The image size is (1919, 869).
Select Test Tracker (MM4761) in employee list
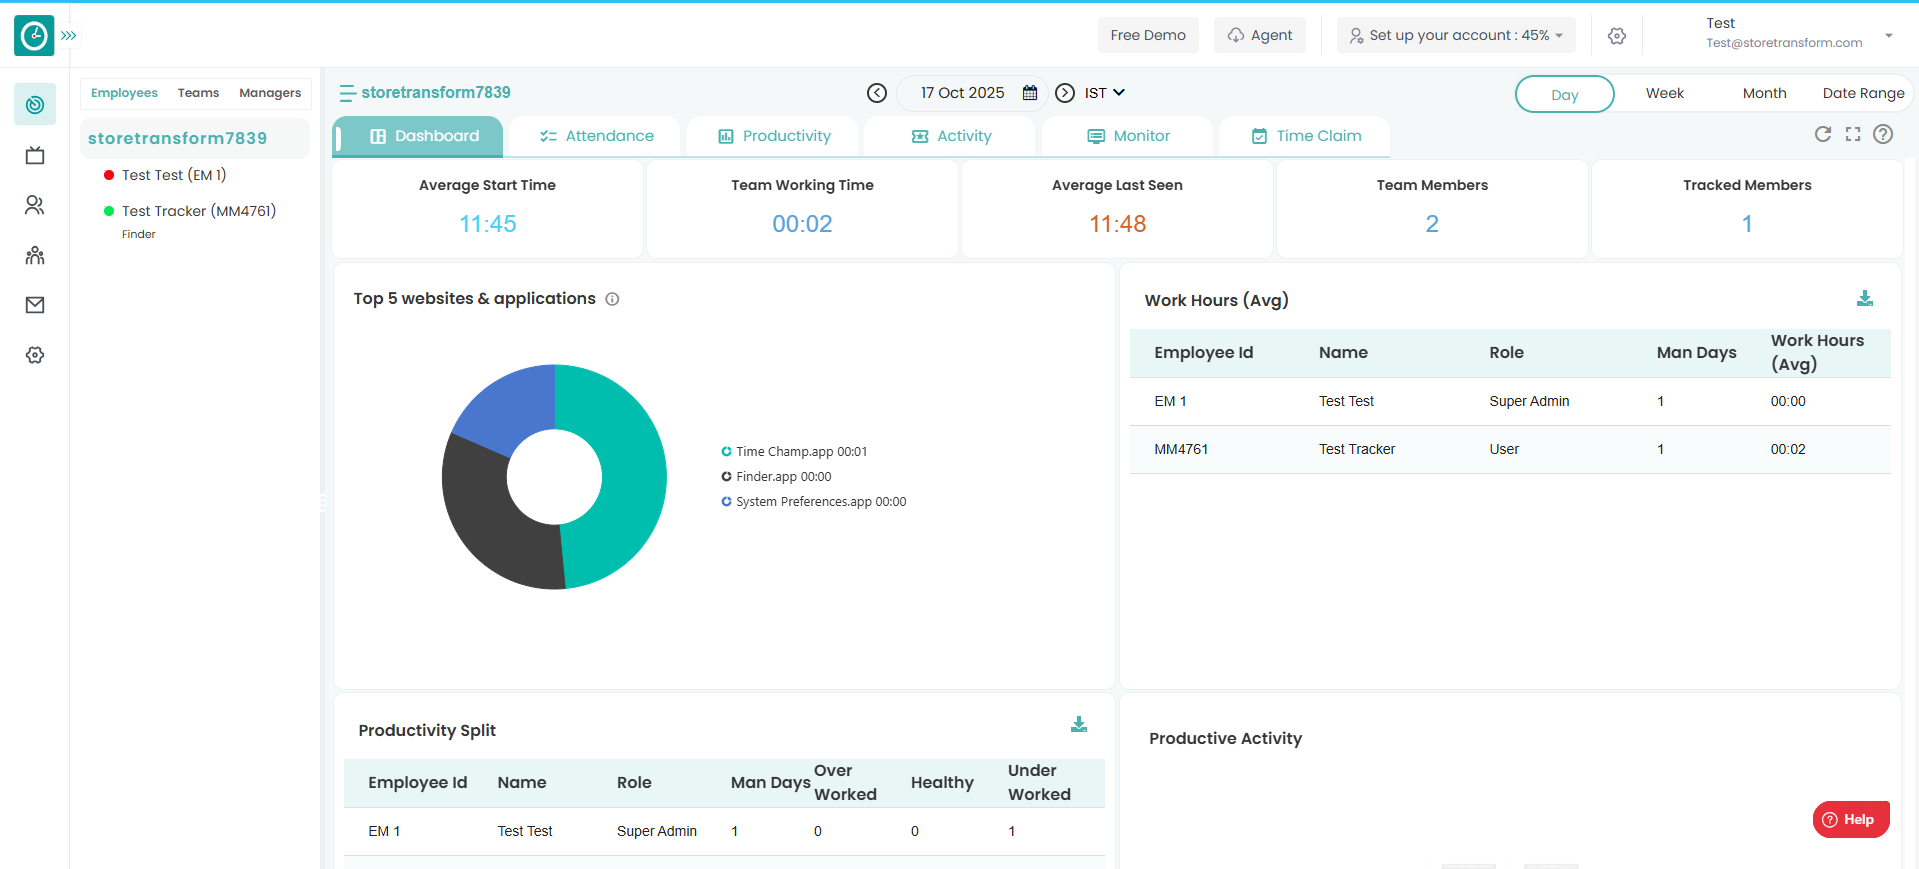click(198, 211)
